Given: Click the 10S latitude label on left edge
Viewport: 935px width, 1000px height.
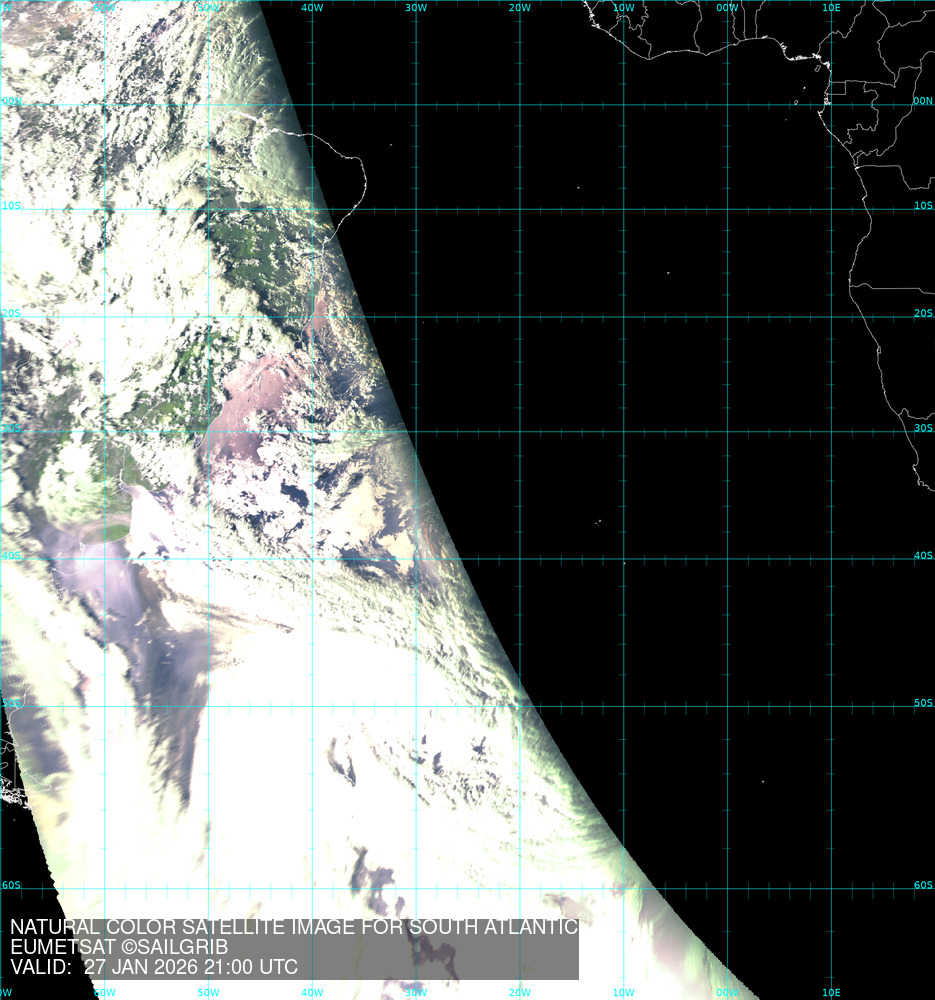Looking at the screenshot, I should [11, 205].
